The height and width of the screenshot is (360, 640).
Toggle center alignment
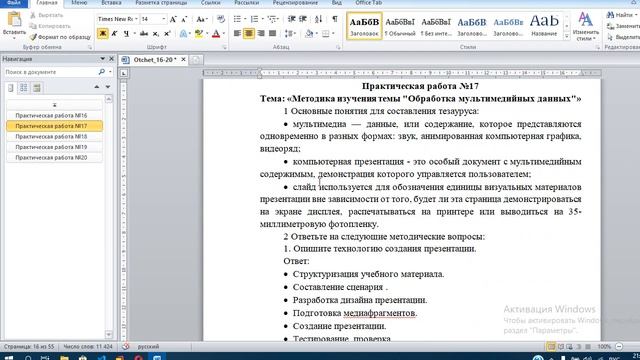[249, 33]
